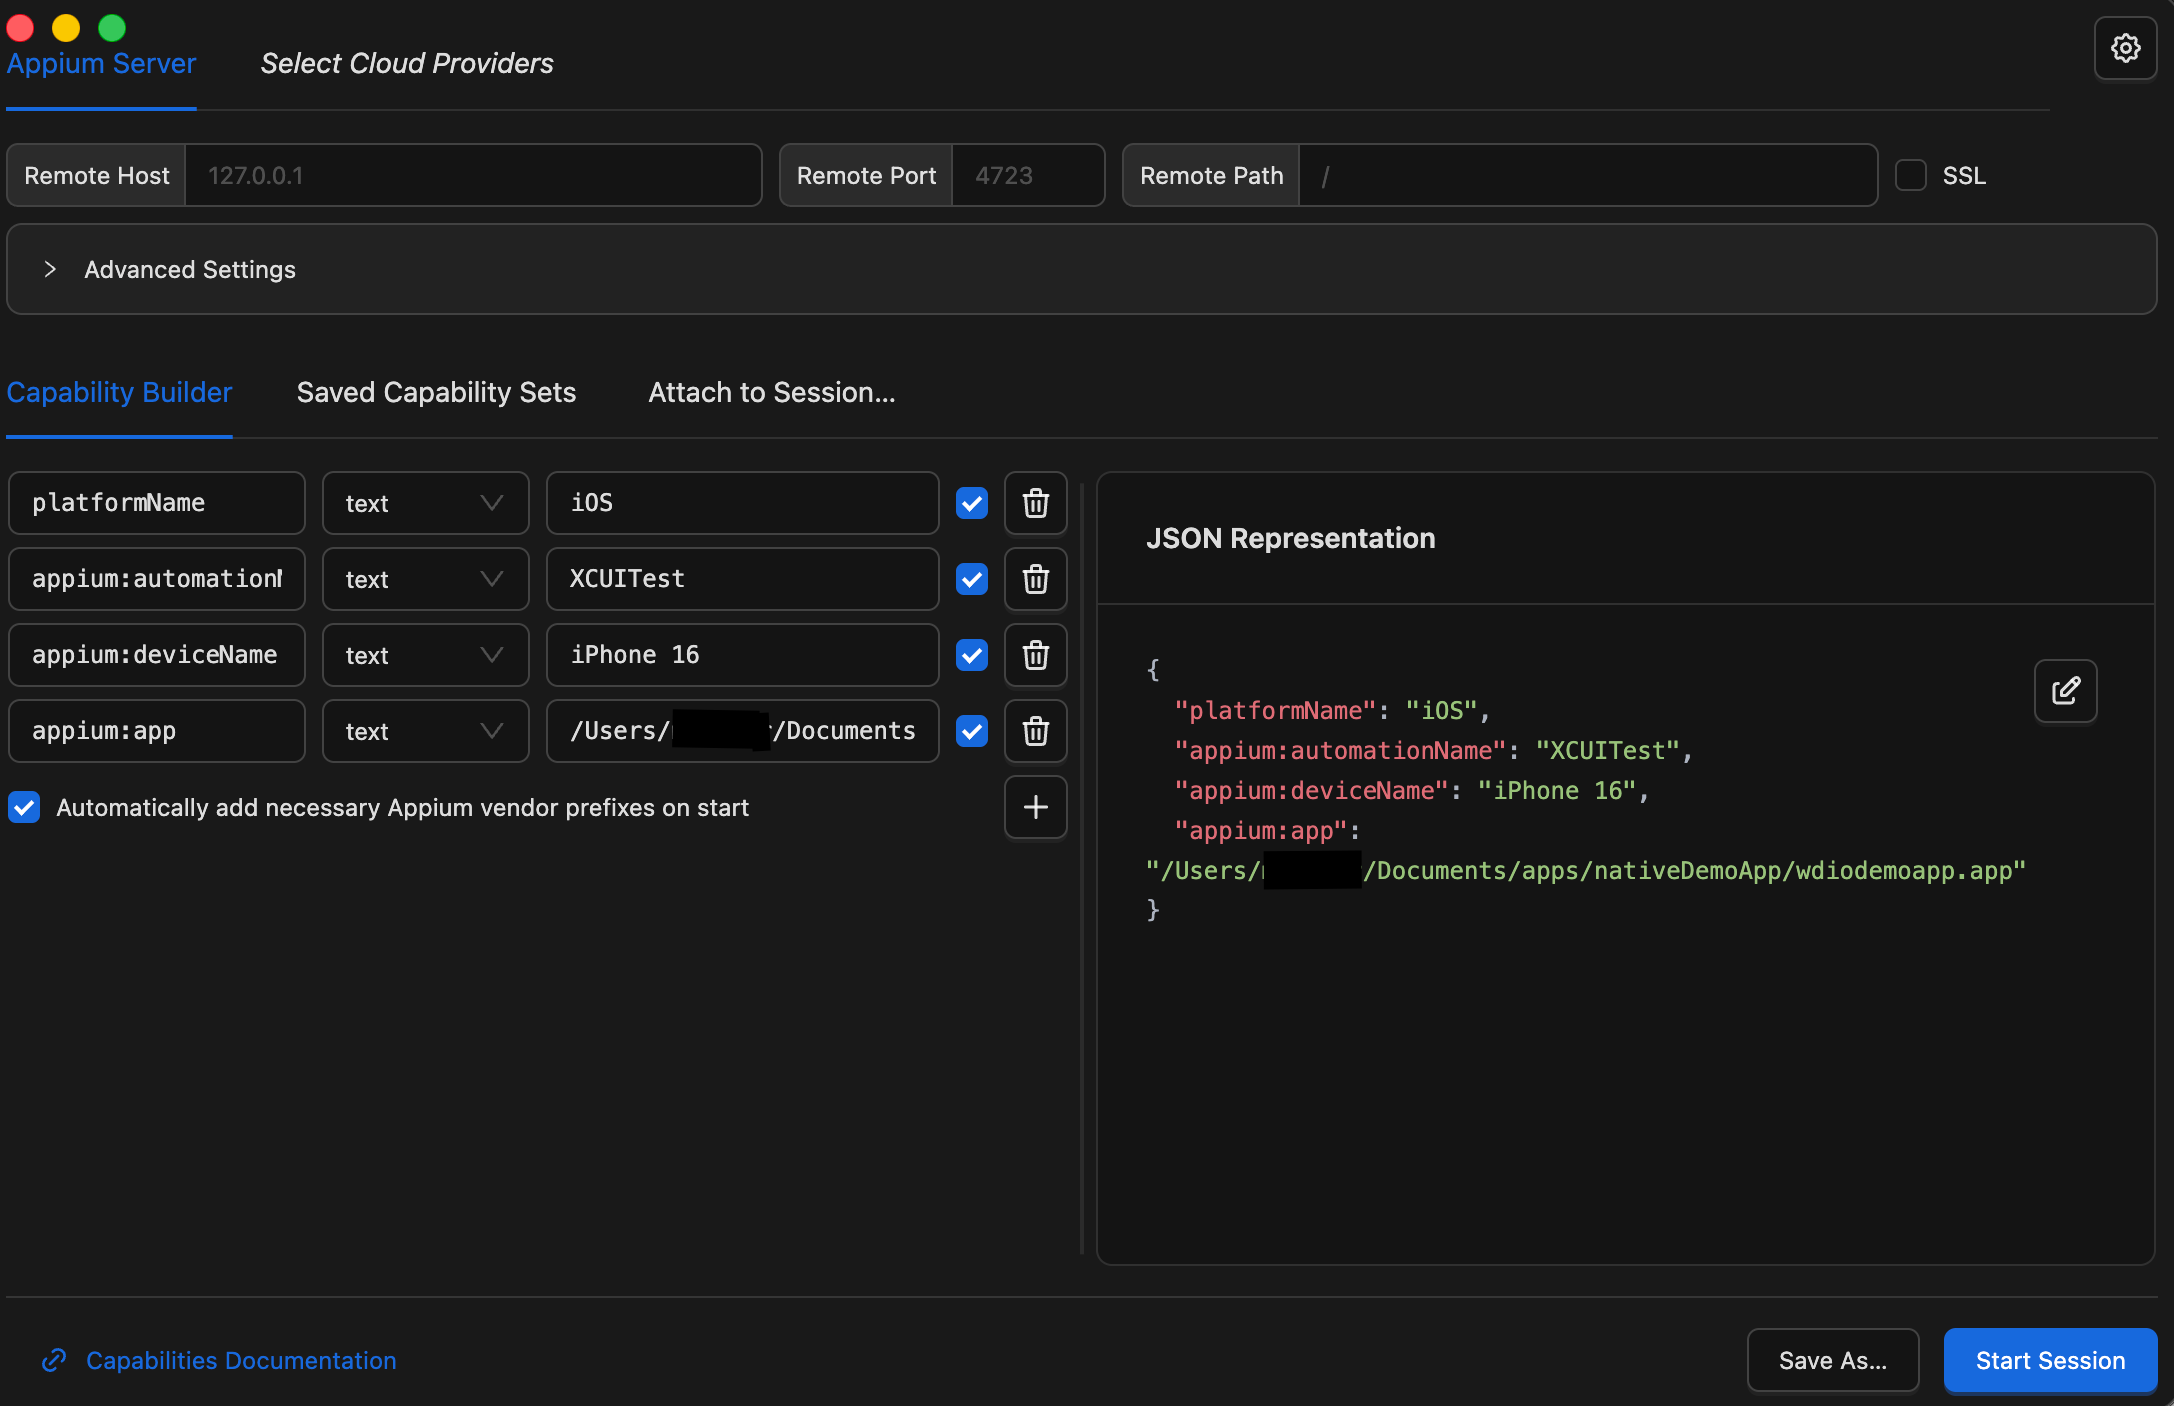
Task: Switch to Saved Capability Sets tab
Action: (436, 392)
